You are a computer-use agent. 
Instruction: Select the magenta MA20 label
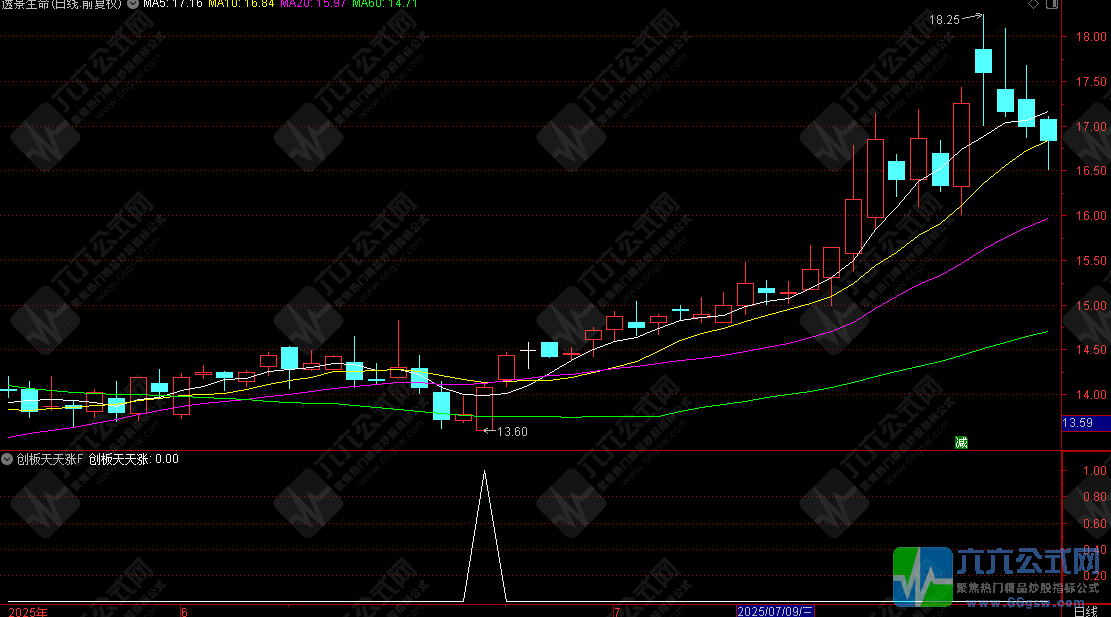pyautogui.click(x=313, y=4)
